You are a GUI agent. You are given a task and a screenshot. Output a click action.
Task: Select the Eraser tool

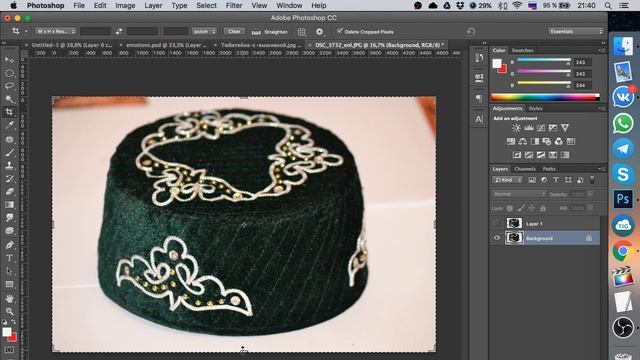tap(9, 191)
